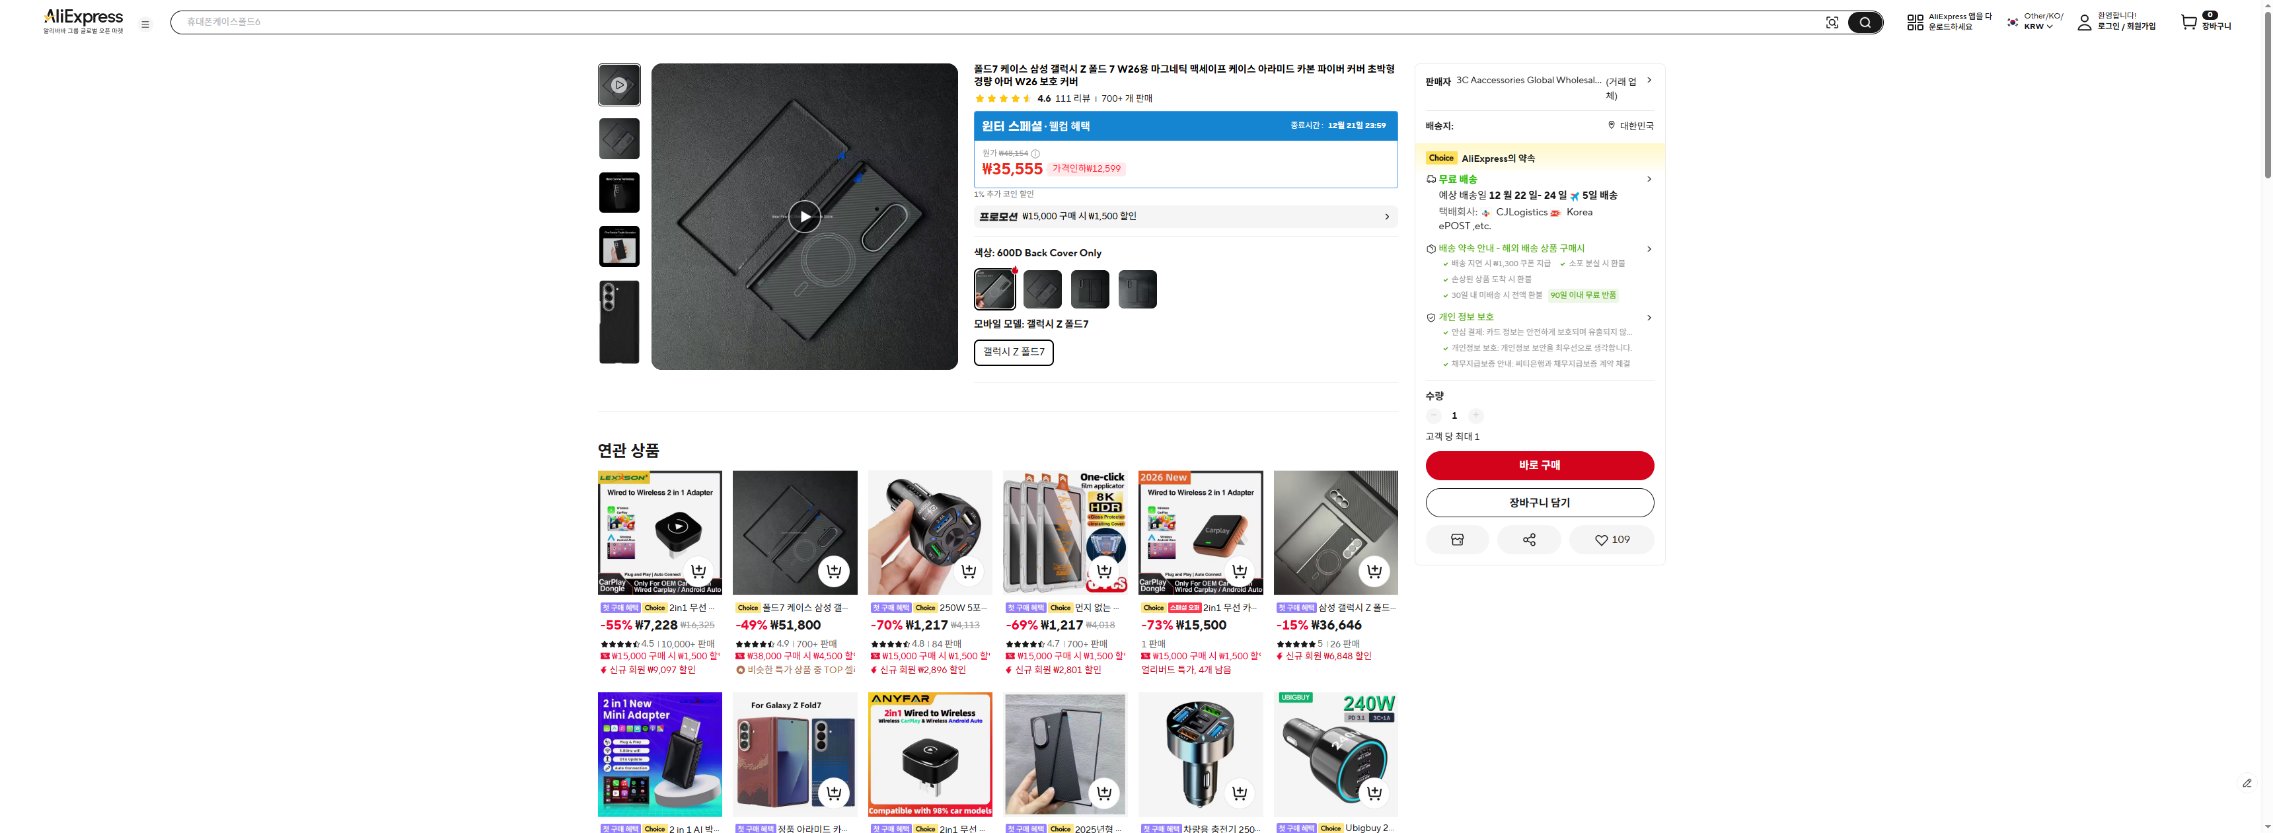The image size is (2273, 833).
Task: Expand the 개인 정보 보호 section
Action: (1648, 318)
